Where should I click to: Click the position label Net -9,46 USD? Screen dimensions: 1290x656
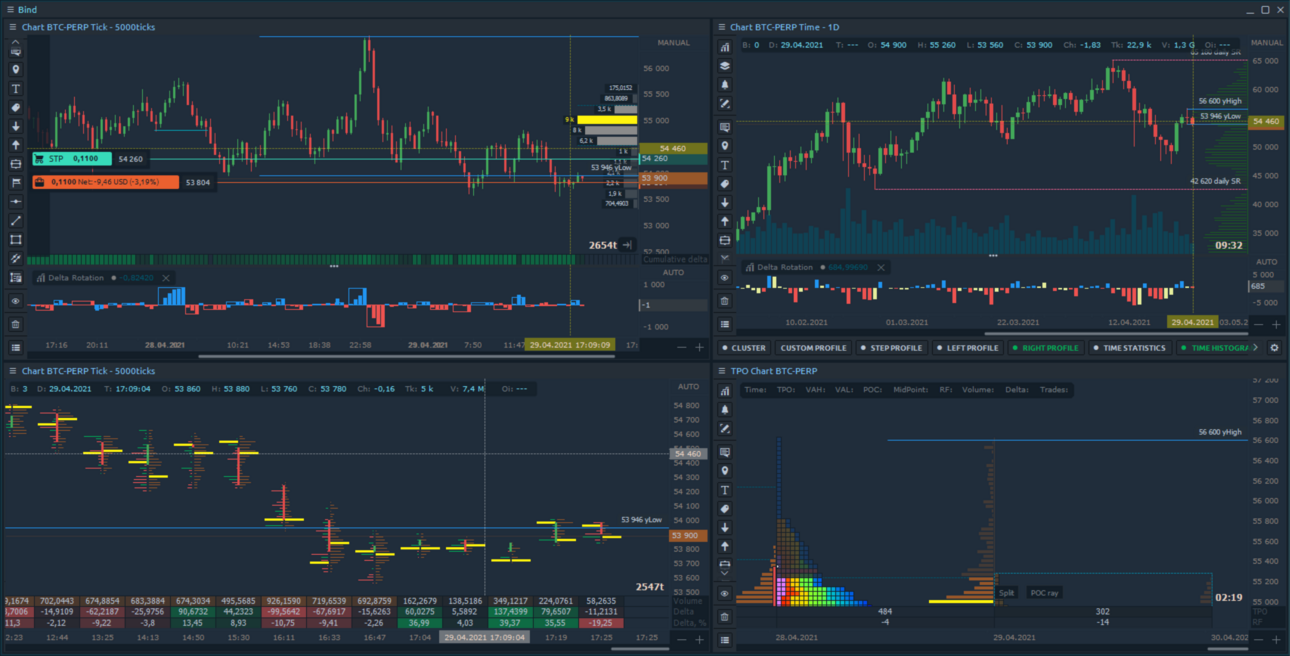[x=105, y=182]
